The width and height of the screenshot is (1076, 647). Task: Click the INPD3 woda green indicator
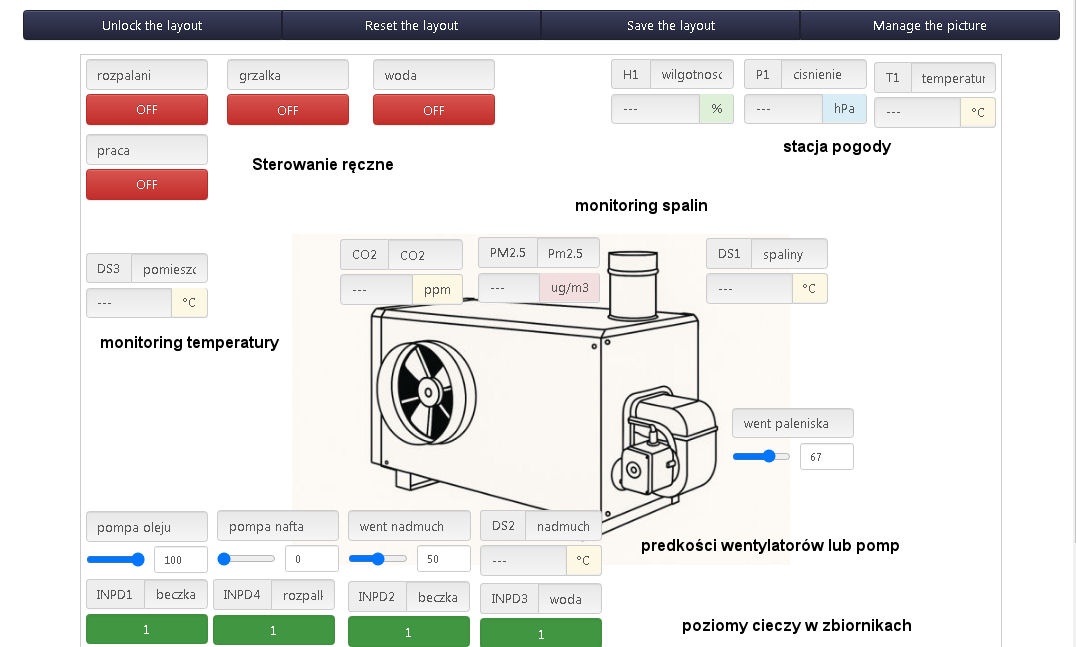click(x=541, y=633)
